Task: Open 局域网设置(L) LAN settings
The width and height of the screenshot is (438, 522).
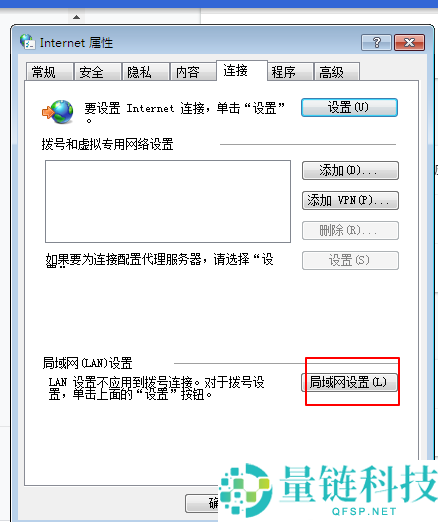Action: 349,382
